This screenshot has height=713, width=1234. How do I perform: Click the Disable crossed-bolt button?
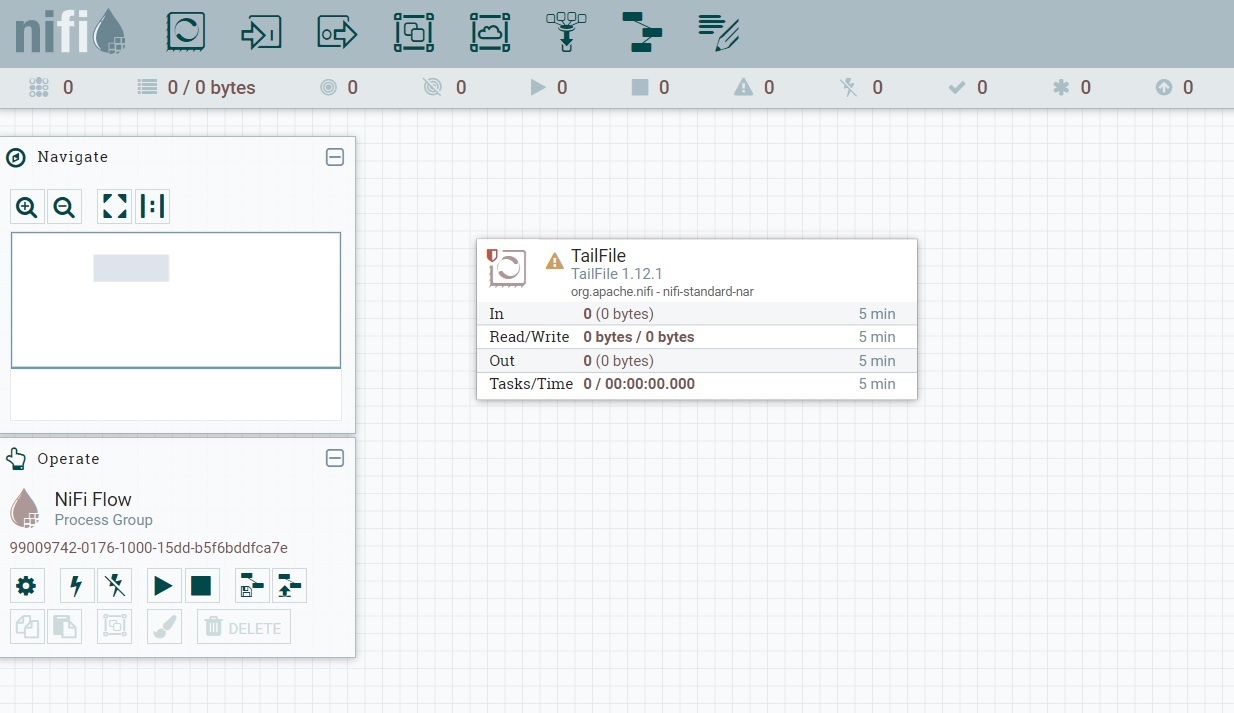(x=115, y=586)
